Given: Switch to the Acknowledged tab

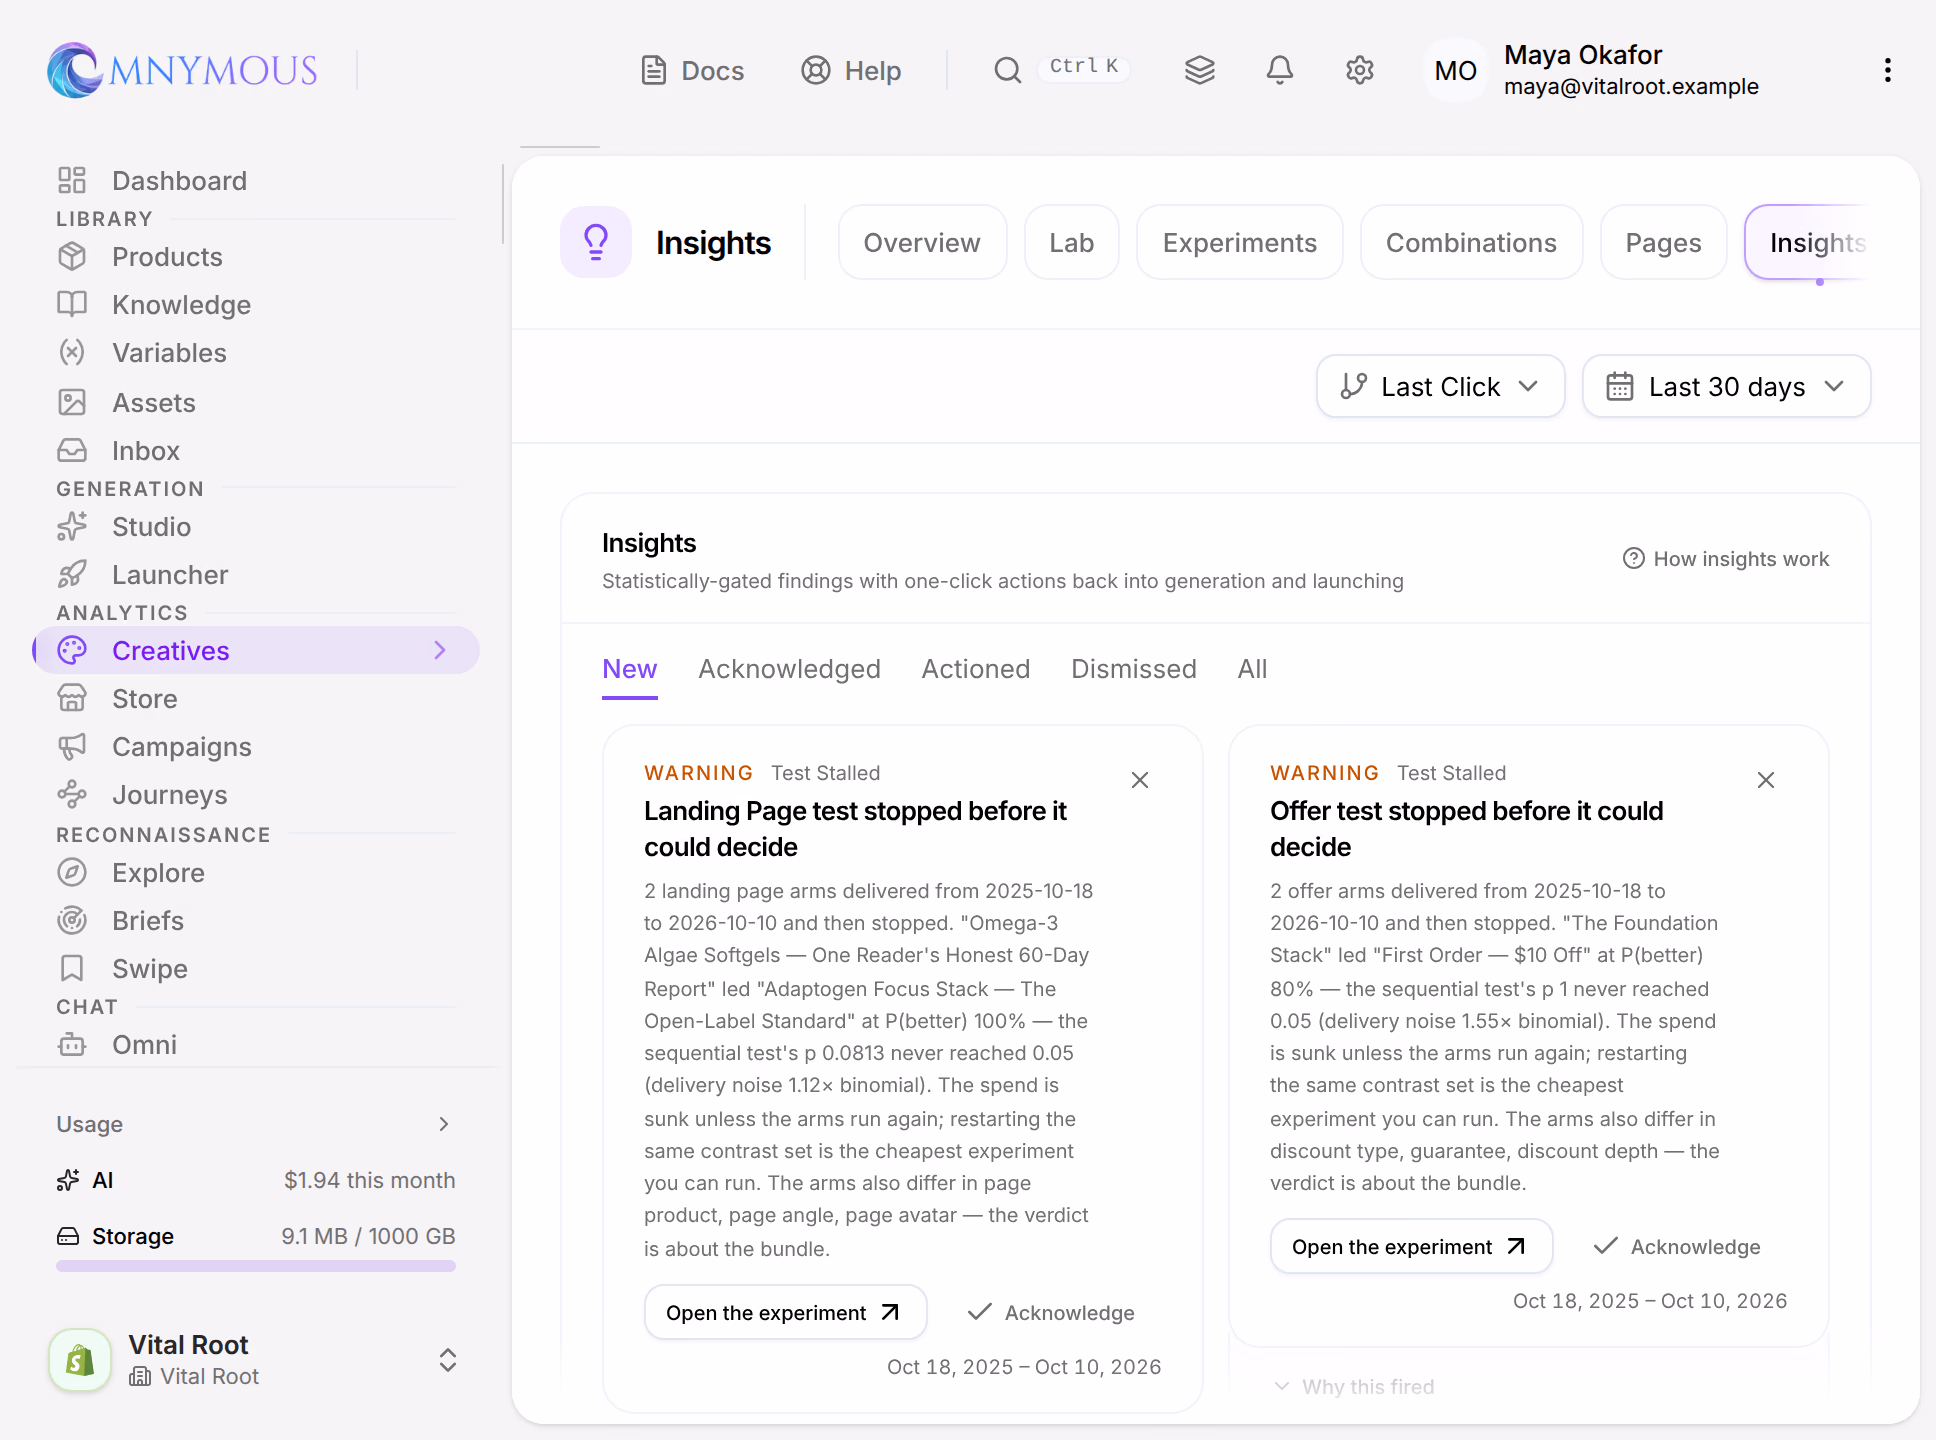Looking at the screenshot, I should [x=789, y=669].
